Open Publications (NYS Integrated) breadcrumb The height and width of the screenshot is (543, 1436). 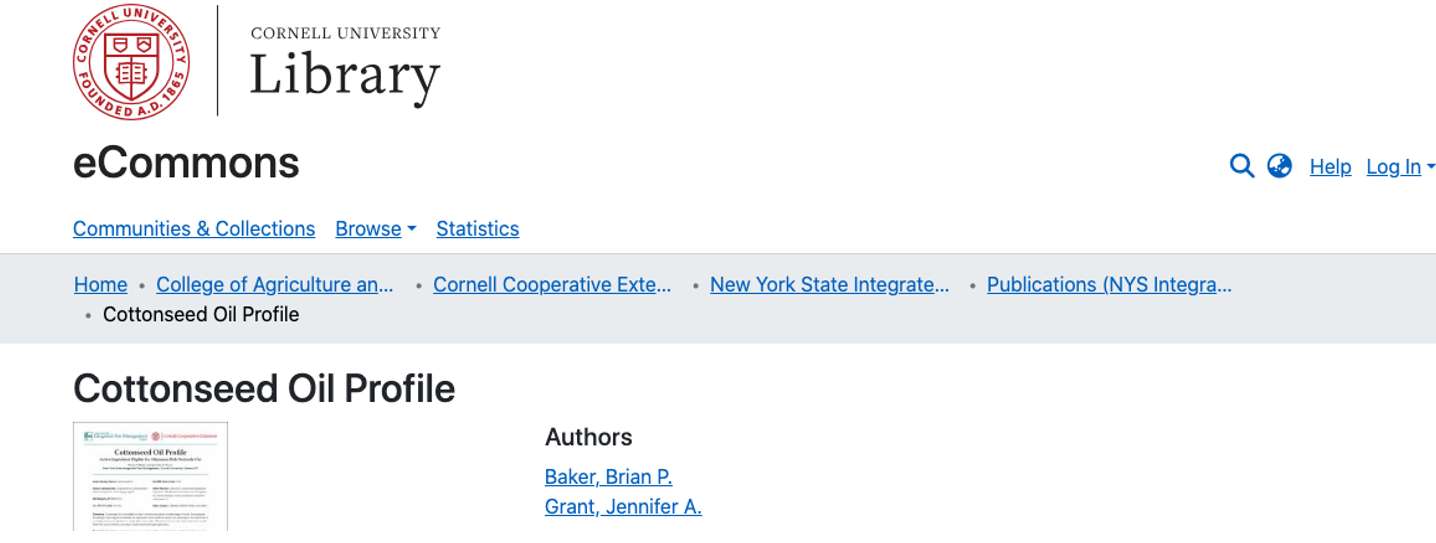pos(1109,285)
